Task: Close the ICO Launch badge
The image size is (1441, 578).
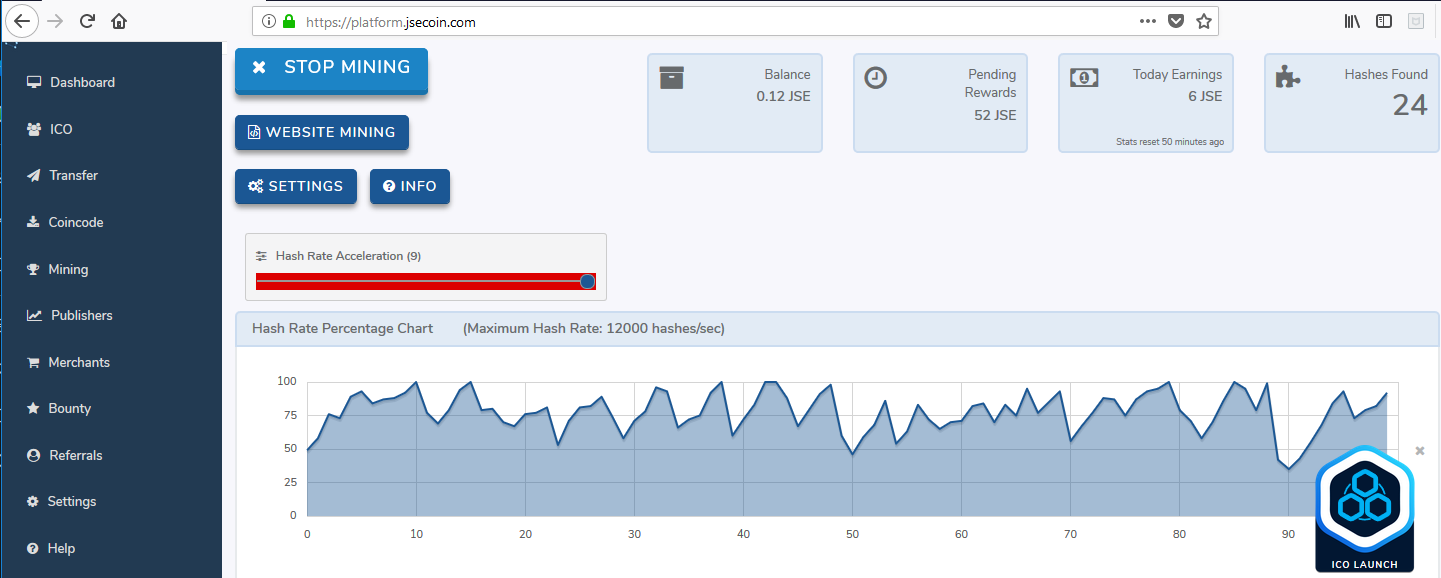Action: tap(1420, 451)
